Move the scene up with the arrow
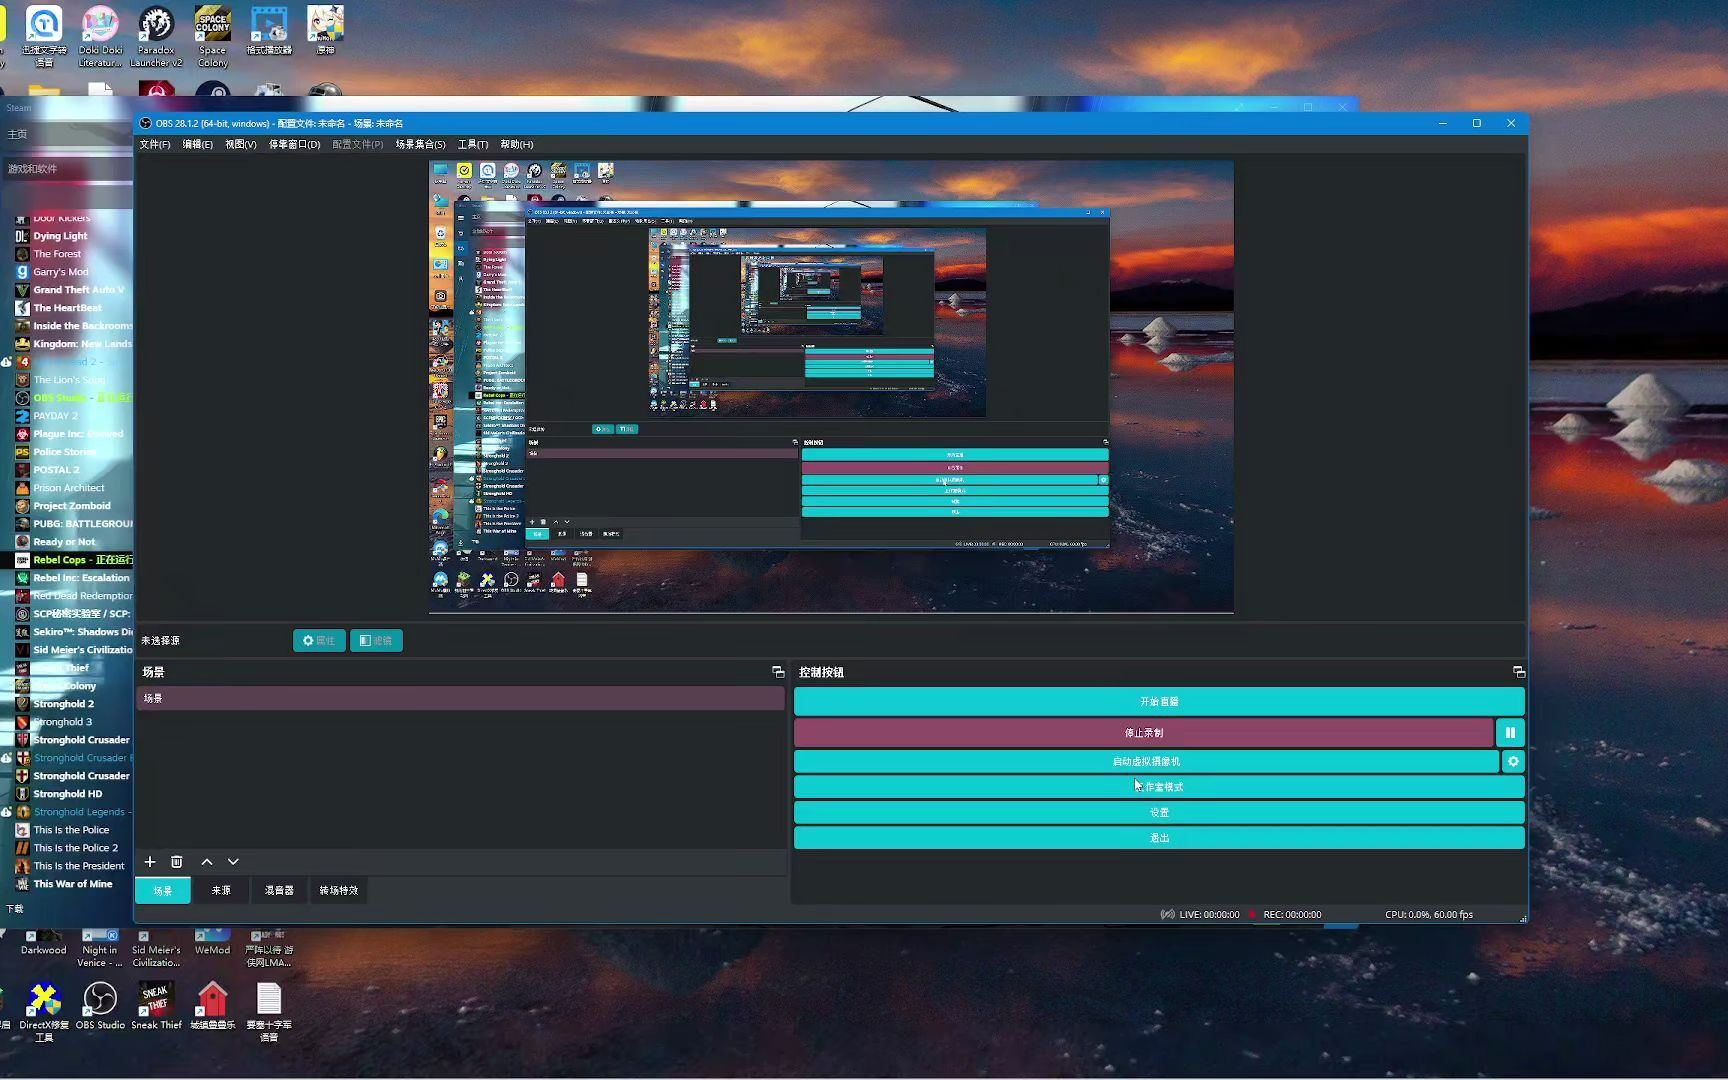Screen dimensions: 1728x1080 [207, 862]
